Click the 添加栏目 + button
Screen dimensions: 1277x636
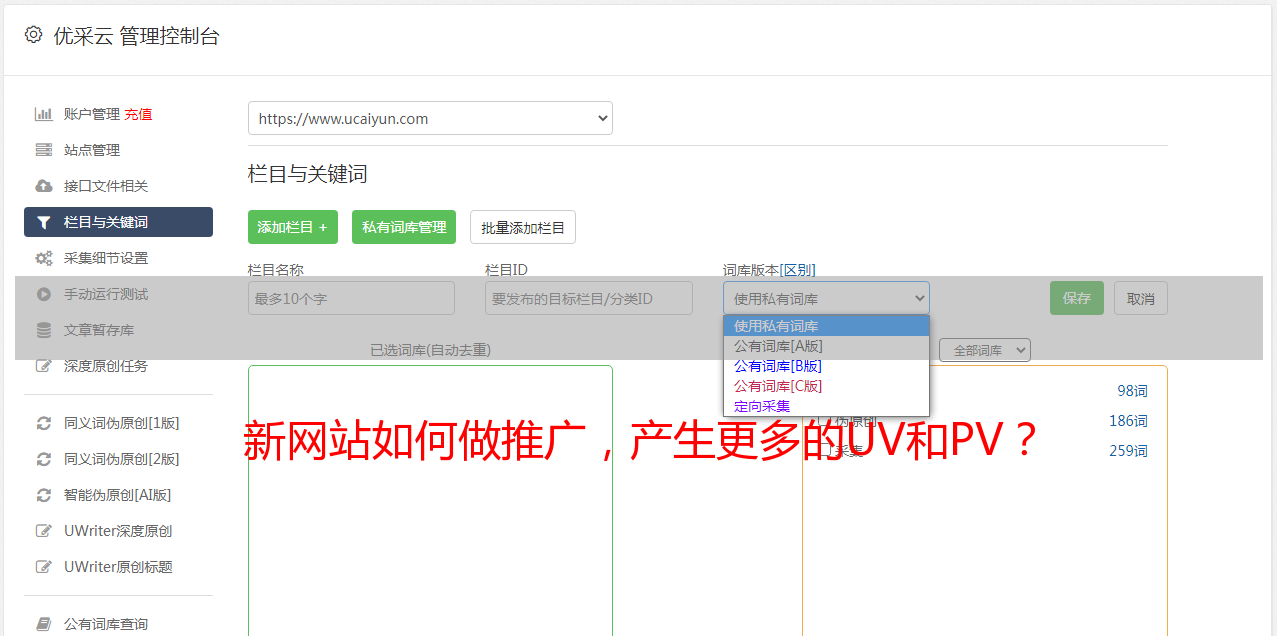click(293, 227)
